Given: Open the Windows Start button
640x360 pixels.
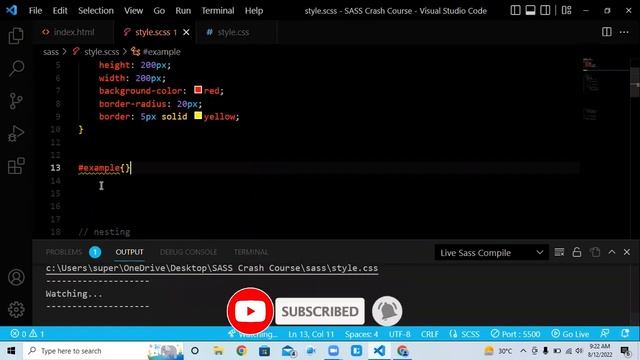Looking at the screenshot, I should 11,351.
